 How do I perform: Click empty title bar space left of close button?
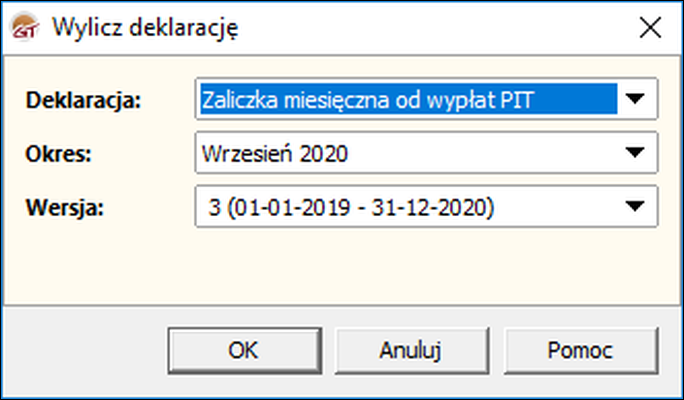coord(450,29)
